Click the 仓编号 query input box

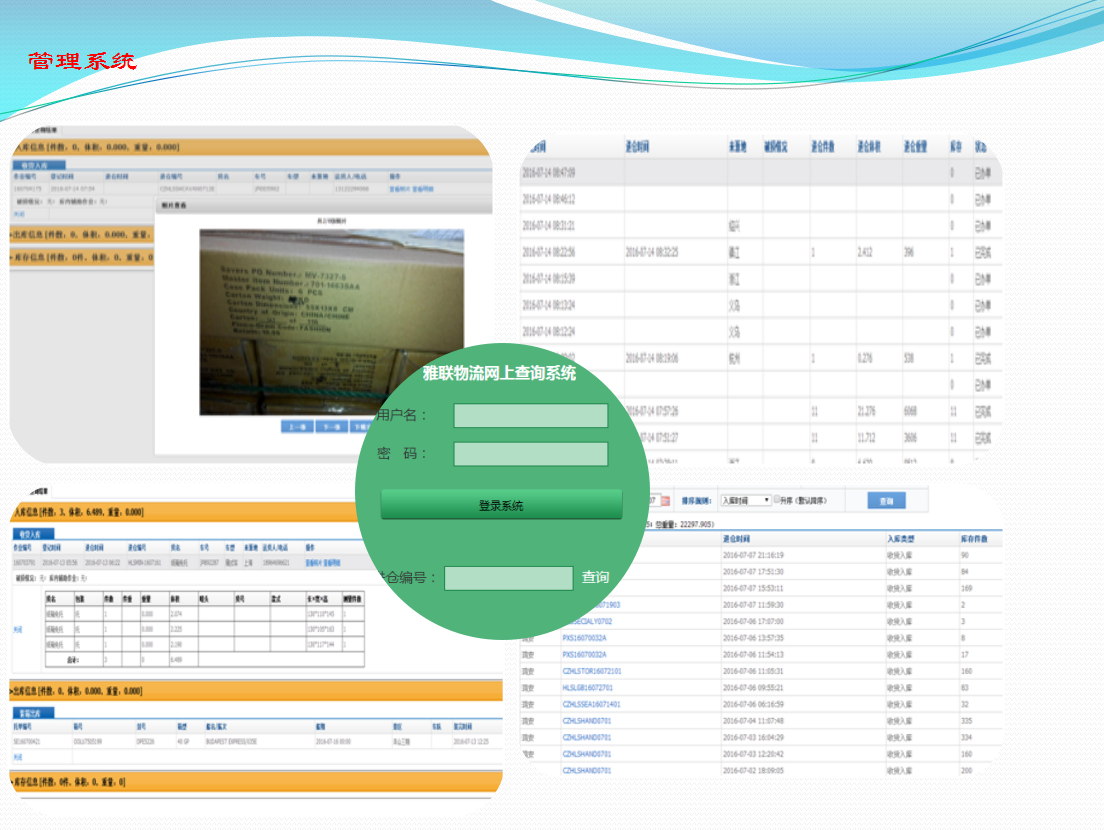[508, 578]
